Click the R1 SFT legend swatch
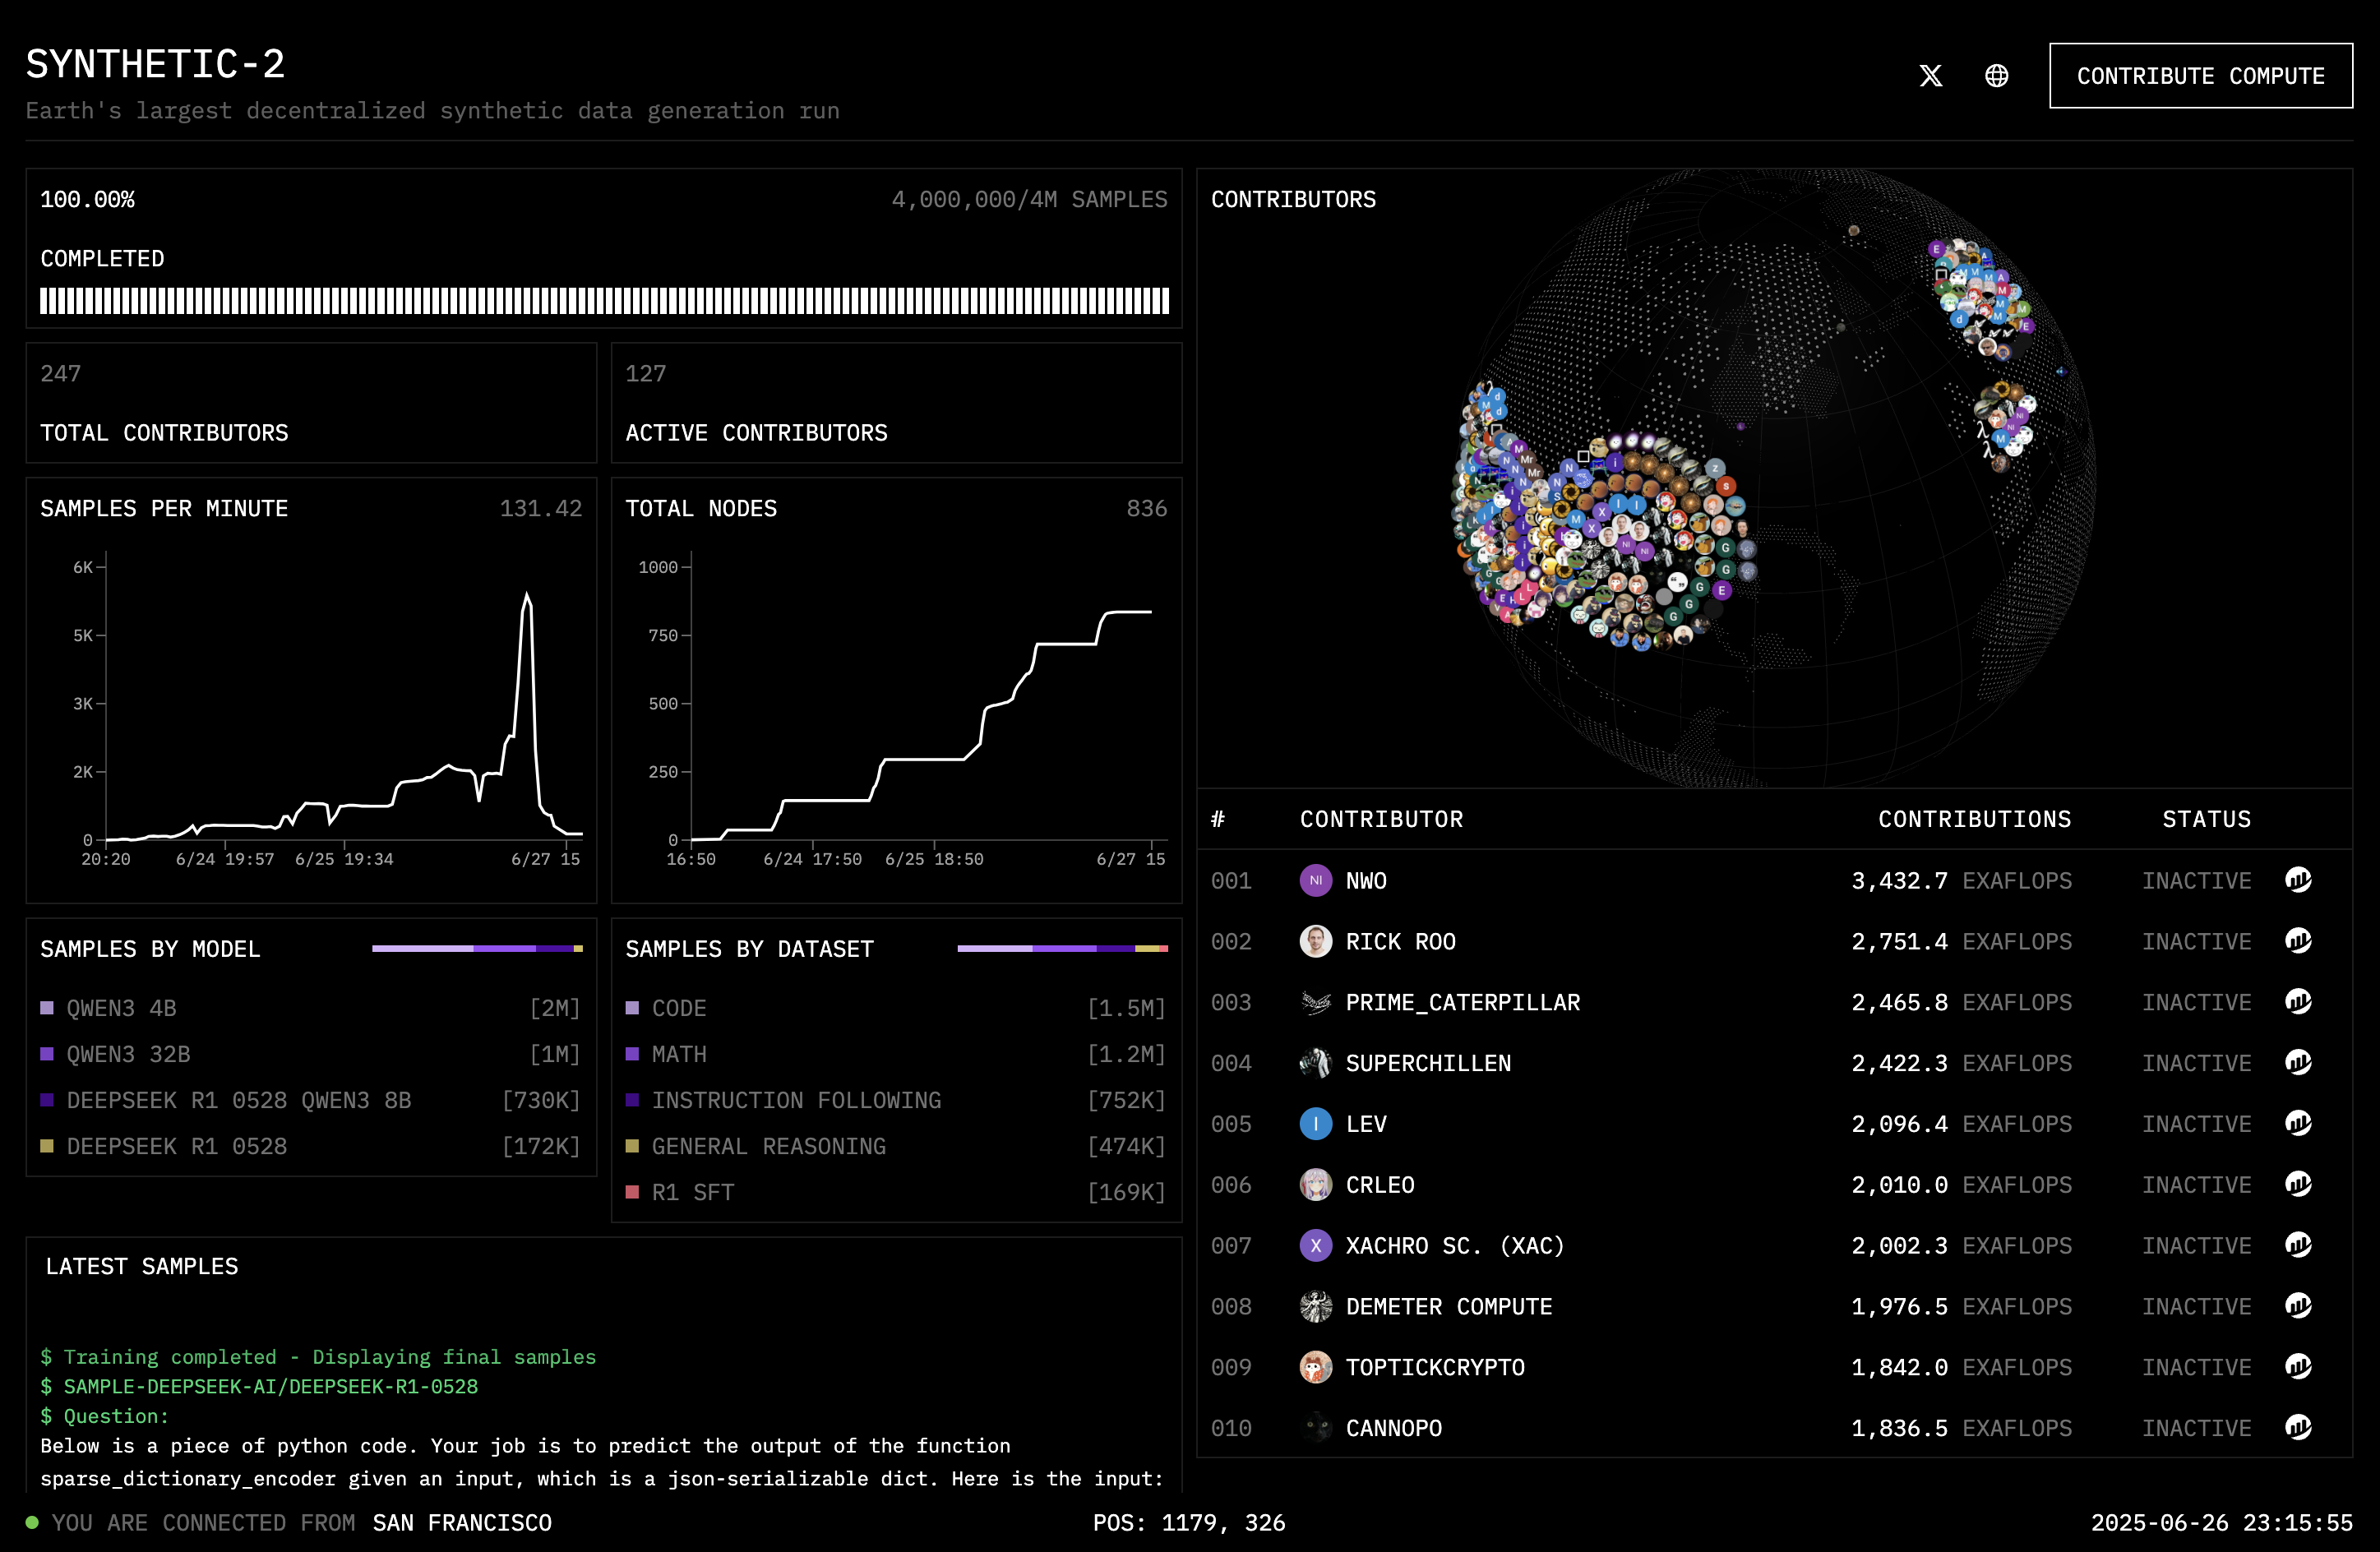 [x=632, y=1192]
